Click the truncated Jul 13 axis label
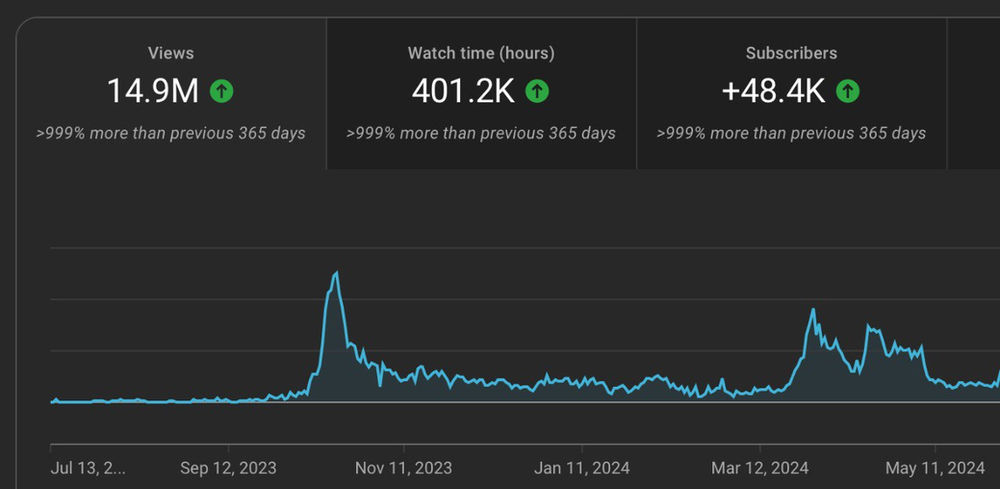Image resolution: width=1000 pixels, height=489 pixels. (x=88, y=468)
